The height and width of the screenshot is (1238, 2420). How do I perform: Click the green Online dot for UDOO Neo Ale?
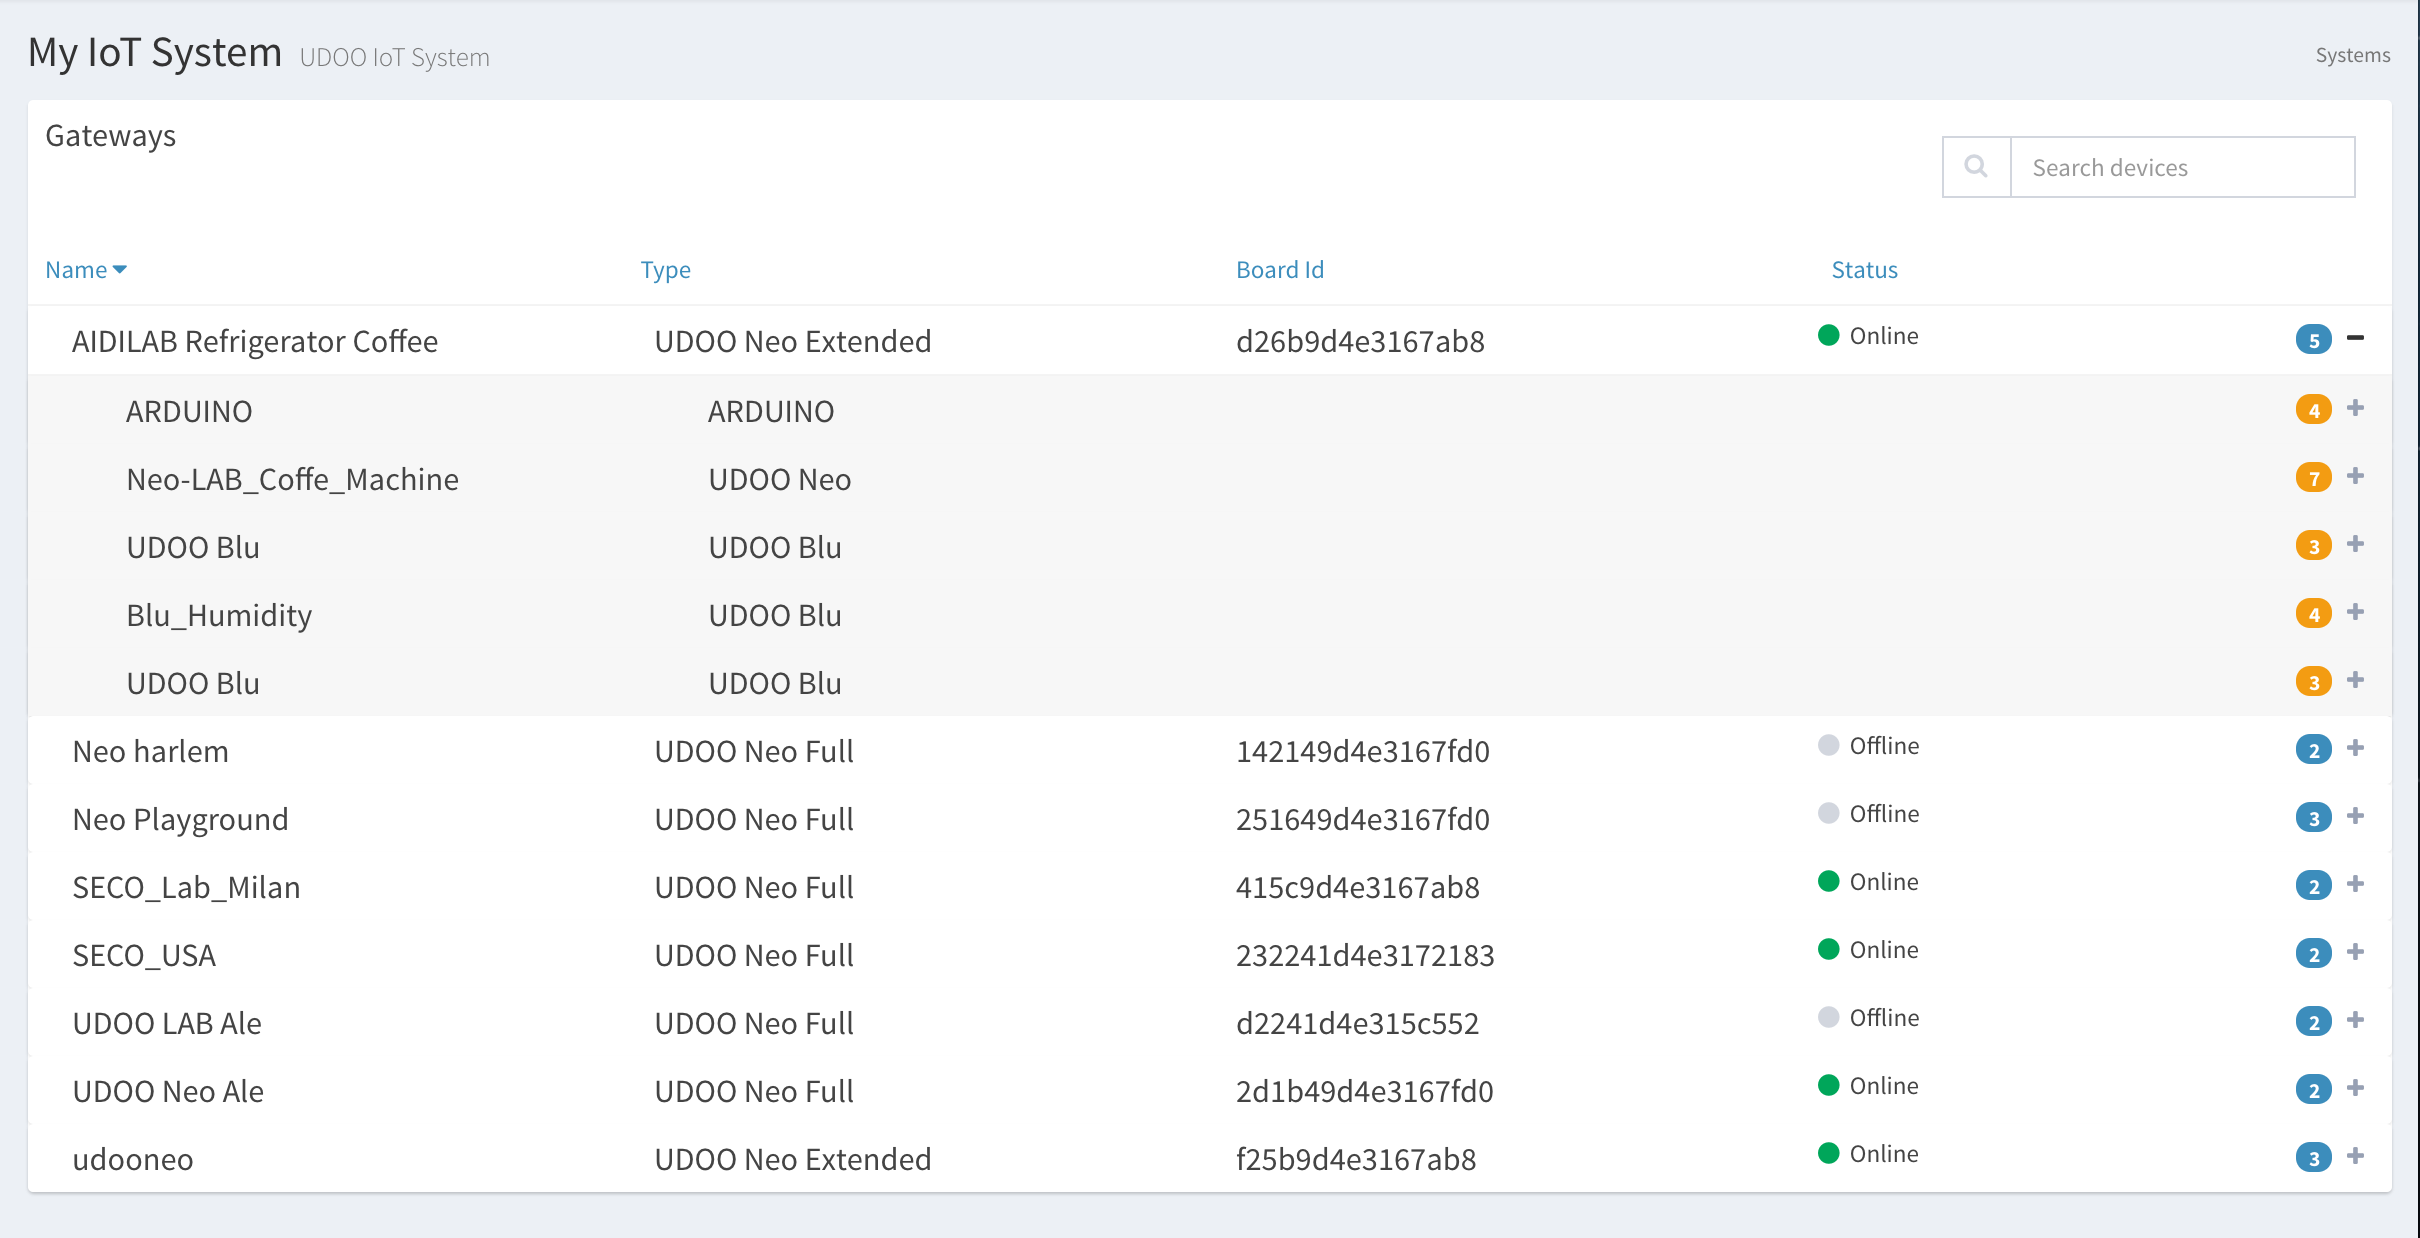1828,1085
